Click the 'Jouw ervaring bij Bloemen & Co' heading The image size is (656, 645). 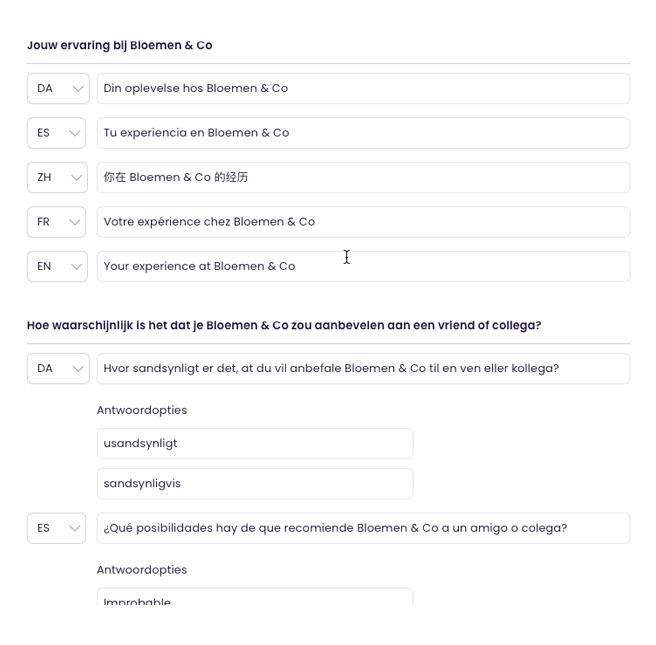[x=120, y=45]
